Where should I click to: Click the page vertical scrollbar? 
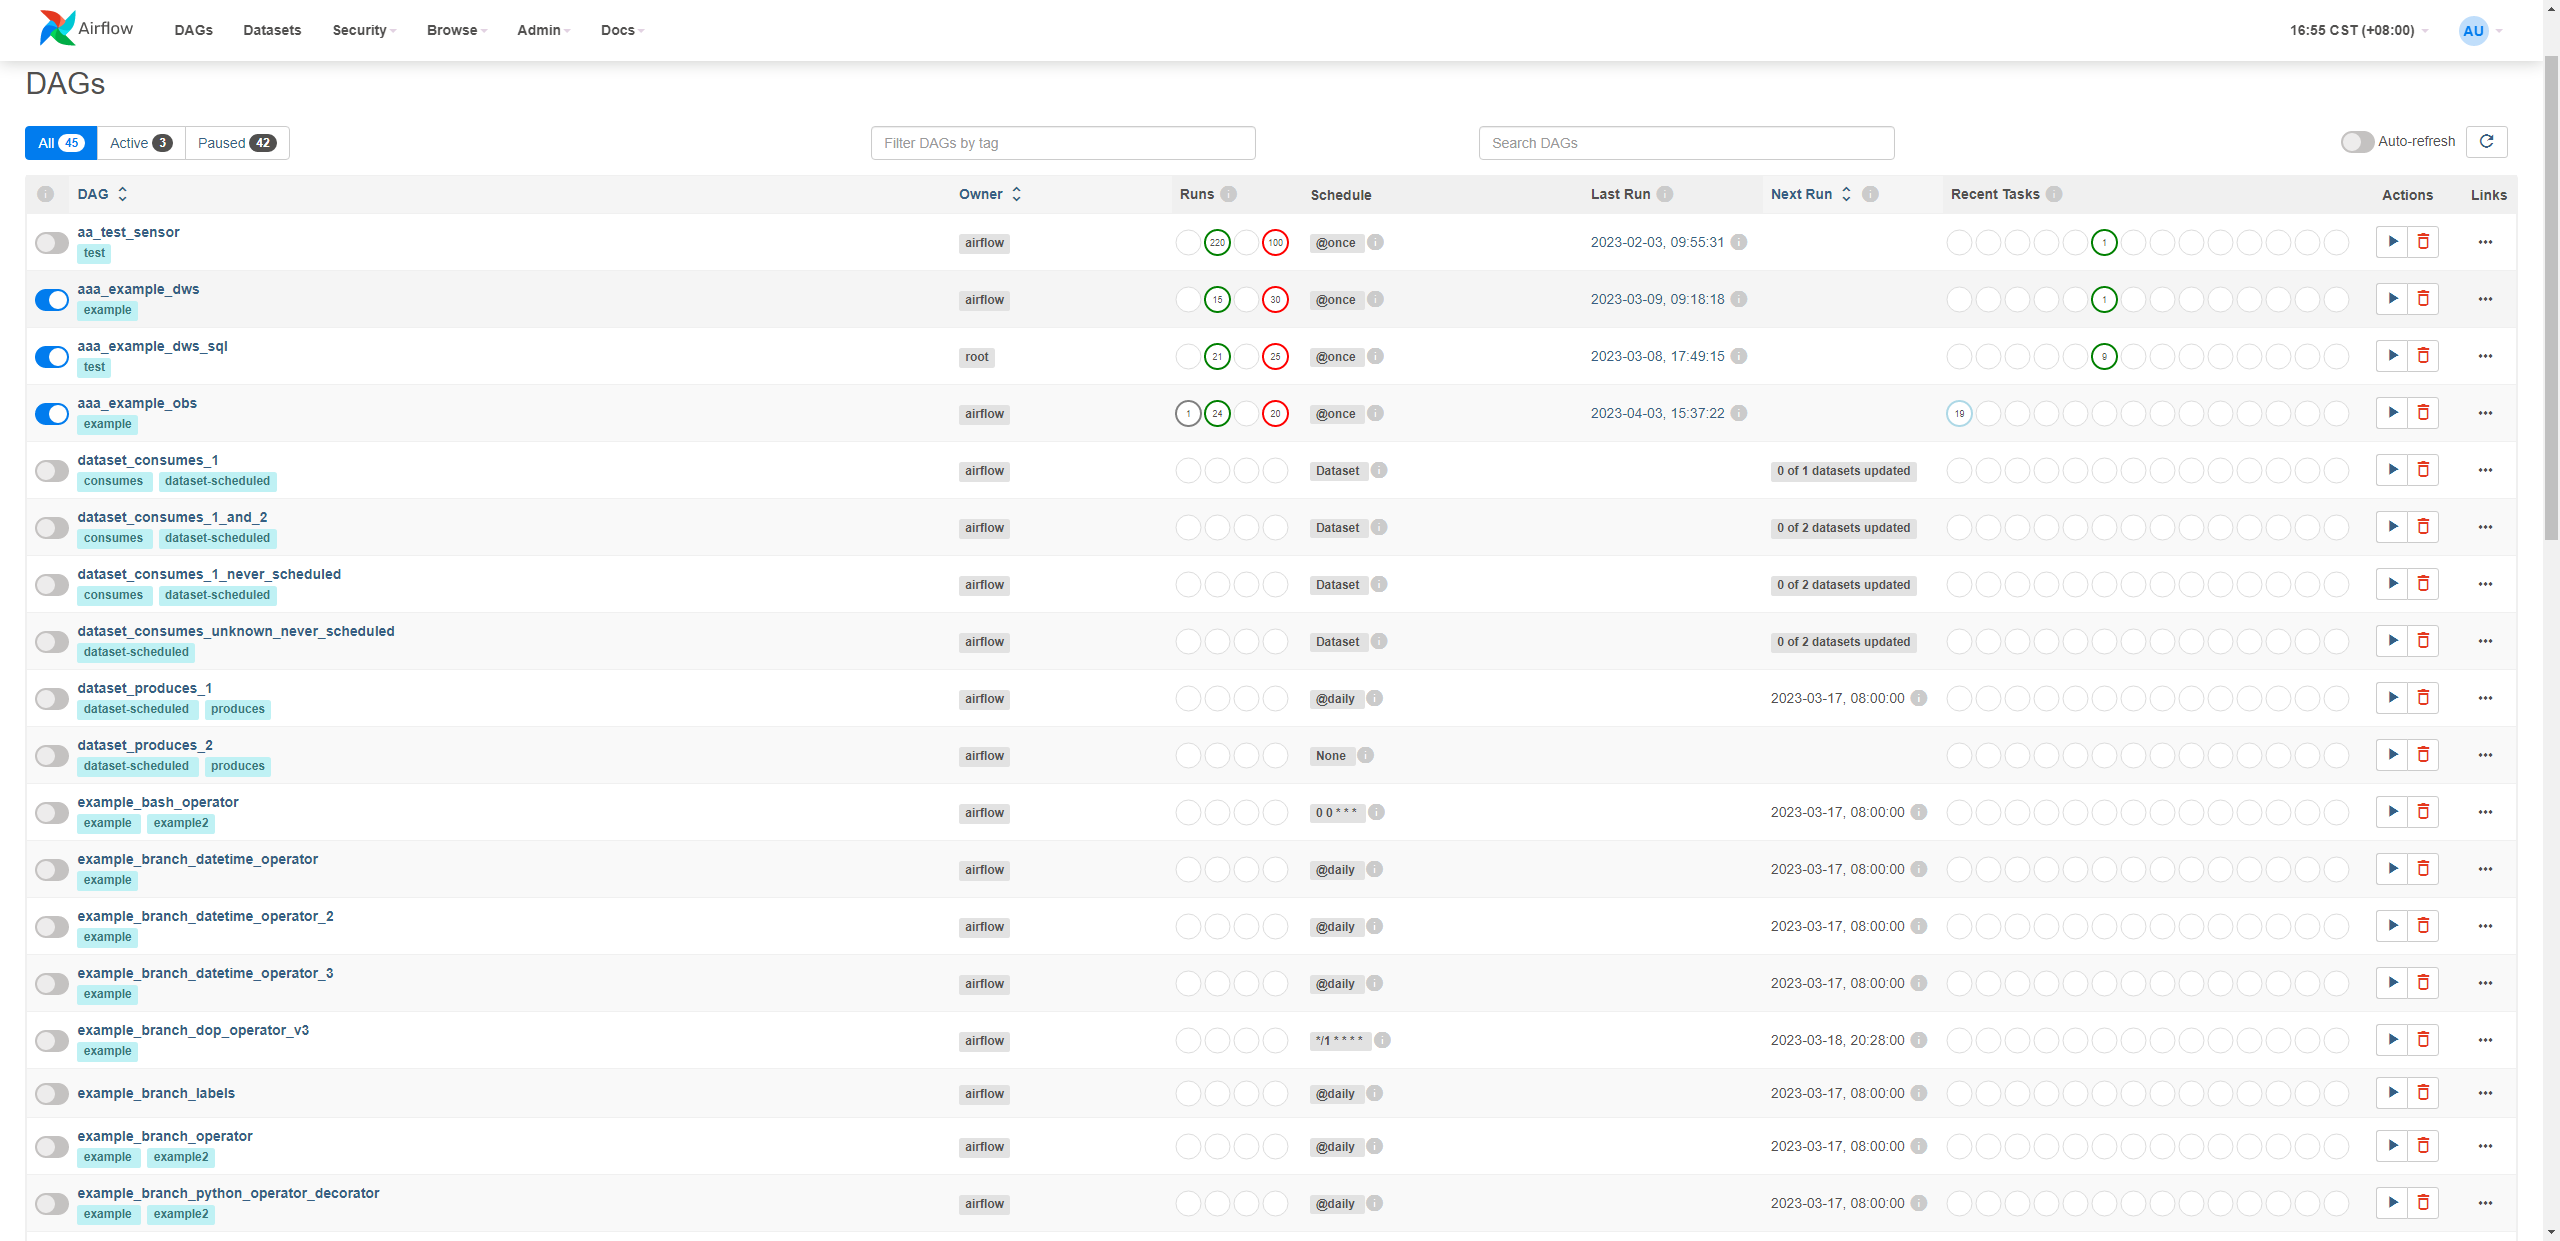pyautogui.click(x=2551, y=300)
